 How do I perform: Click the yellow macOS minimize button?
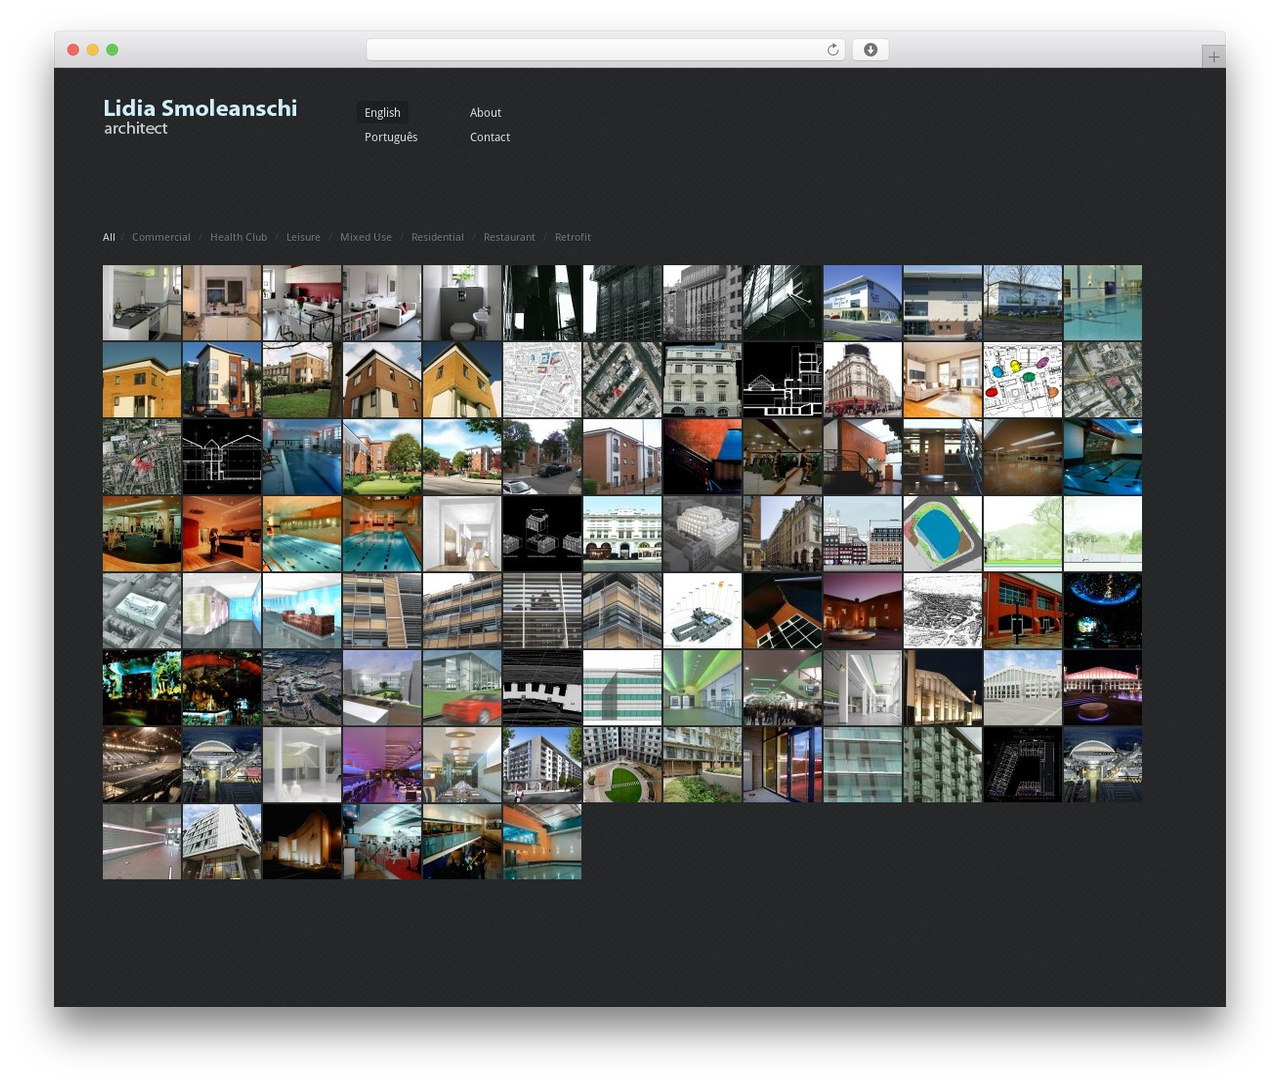coord(92,50)
